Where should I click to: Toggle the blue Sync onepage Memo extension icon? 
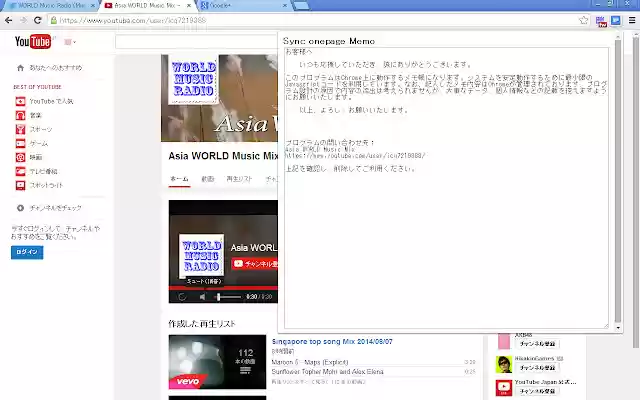pos(616,20)
